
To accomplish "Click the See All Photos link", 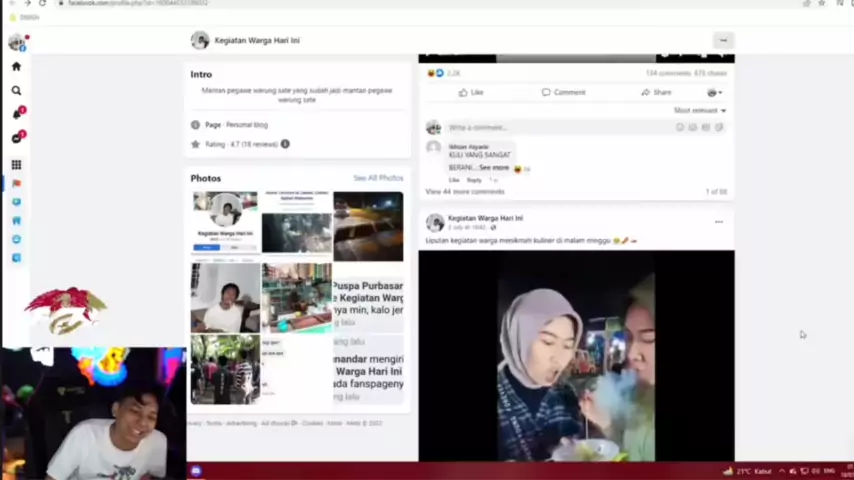I will pyautogui.click(x=378, y=178).
